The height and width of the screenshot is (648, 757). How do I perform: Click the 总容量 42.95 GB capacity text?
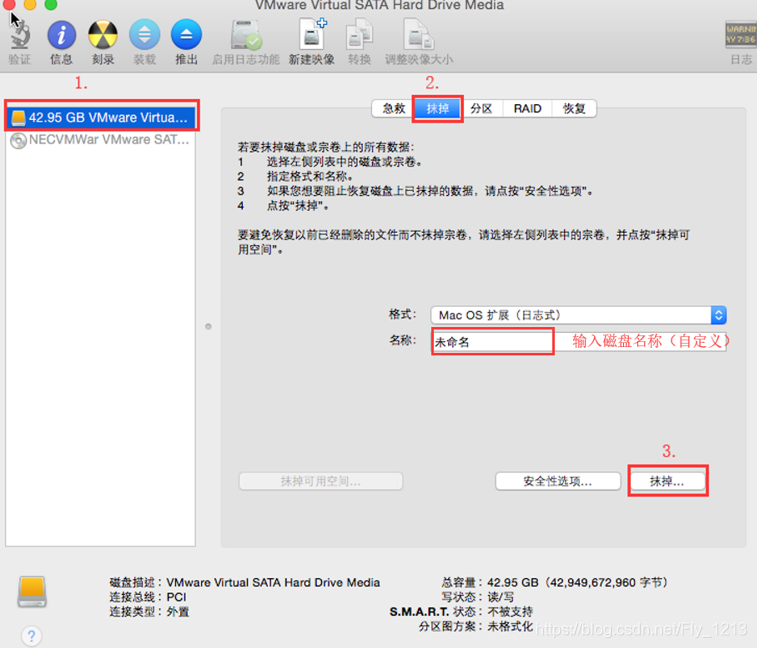click(x=554, y=582)
